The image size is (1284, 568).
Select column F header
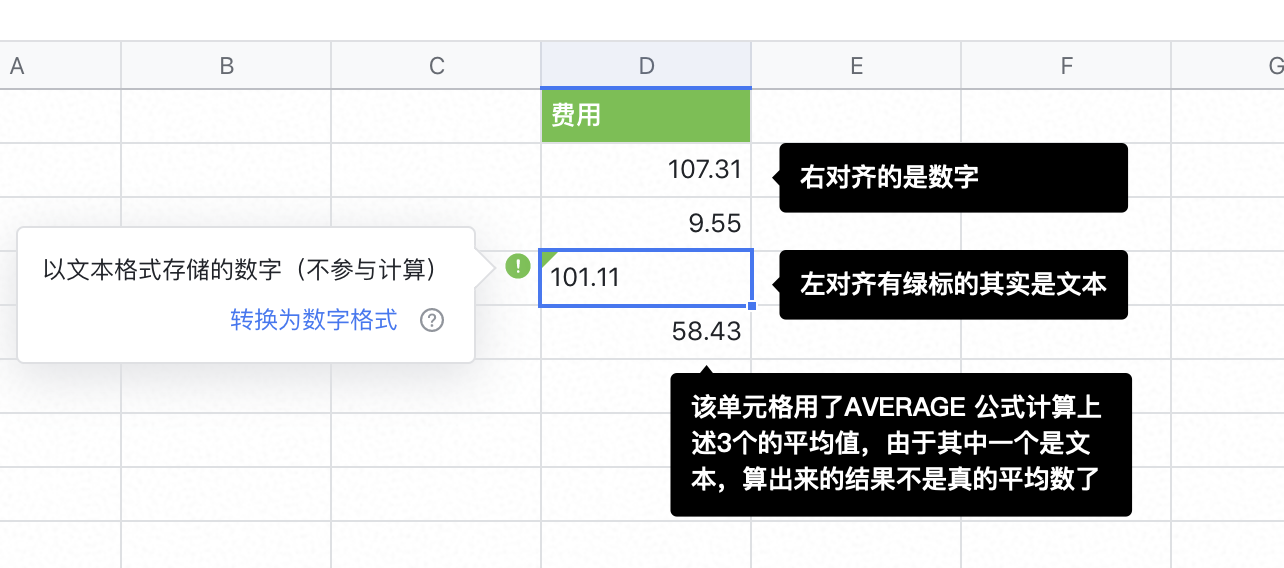pos(1066,66)
